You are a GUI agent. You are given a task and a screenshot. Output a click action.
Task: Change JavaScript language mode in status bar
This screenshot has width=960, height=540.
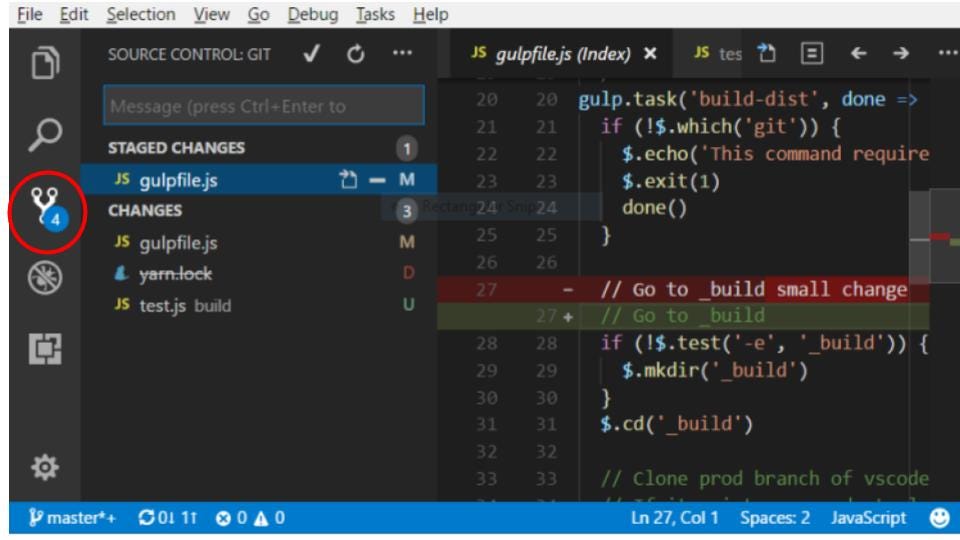(868, 518)
